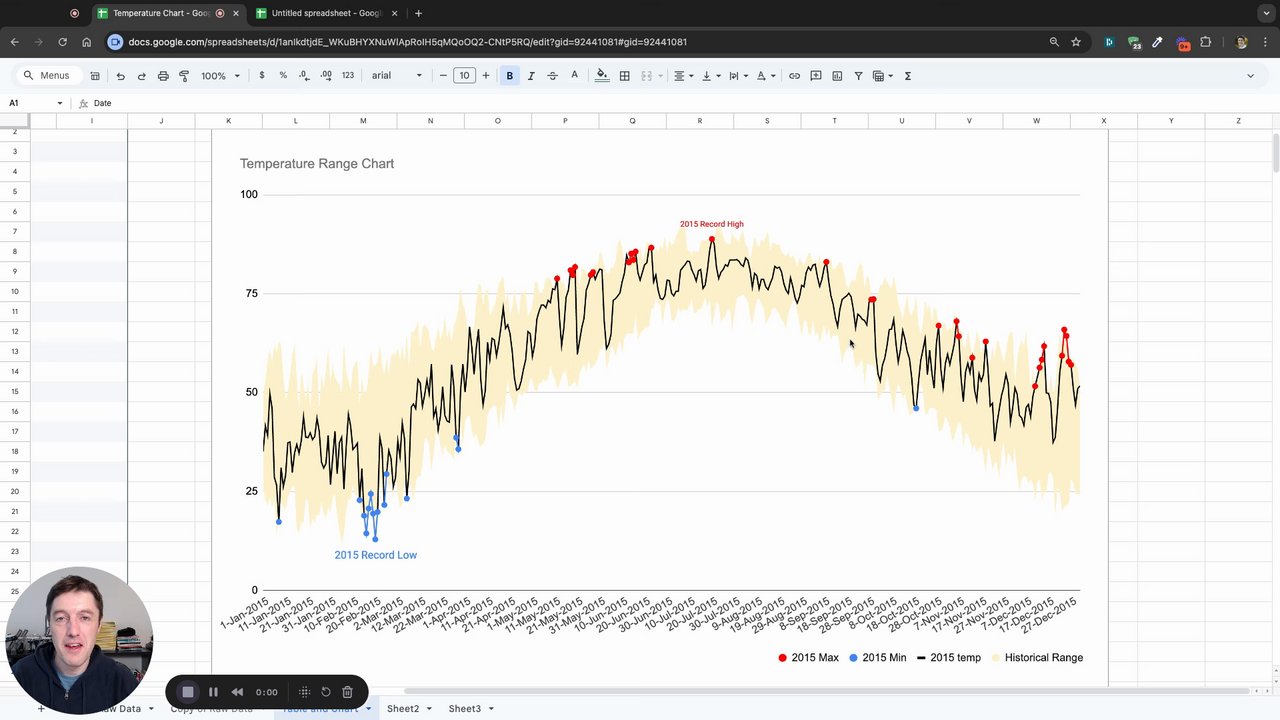Increase font size with plus button
The image size is (1280, 720).
pos(486,76)
